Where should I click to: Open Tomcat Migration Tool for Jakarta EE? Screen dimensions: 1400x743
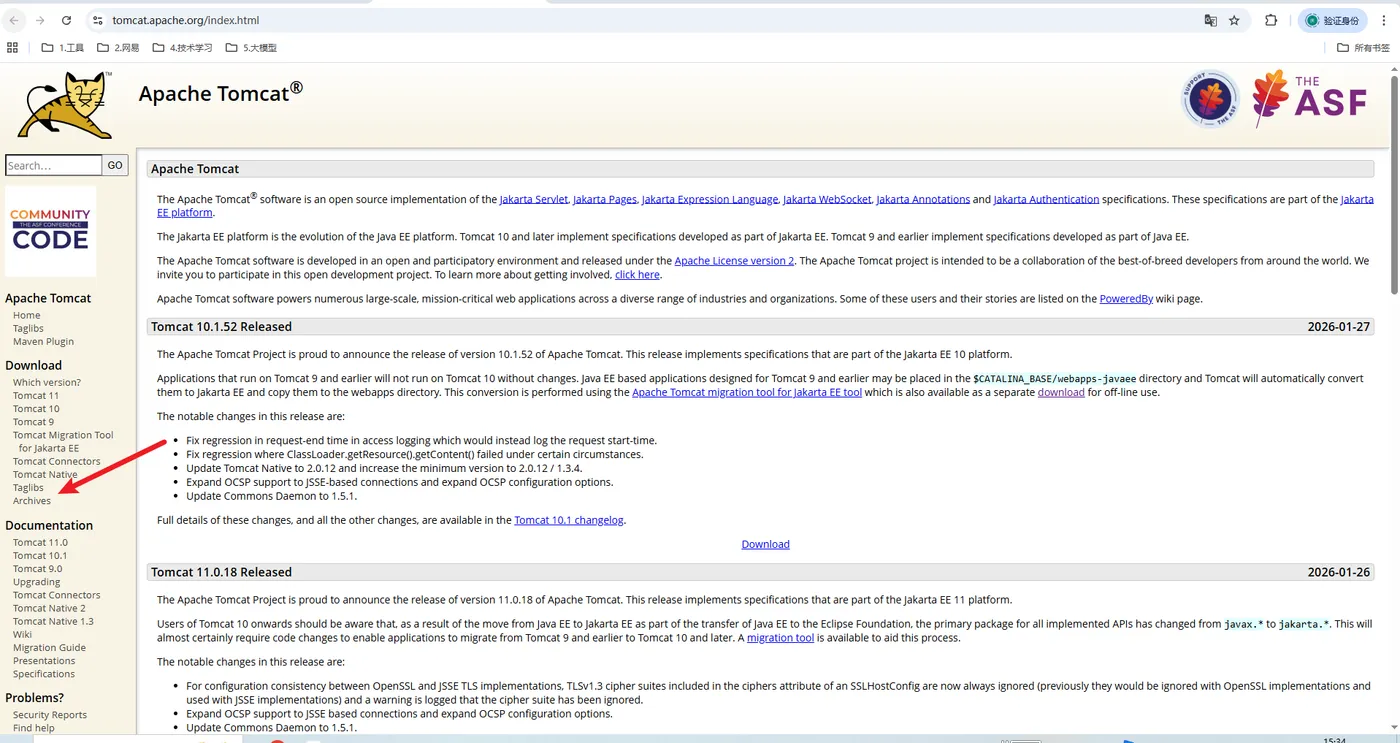[63, 441]
